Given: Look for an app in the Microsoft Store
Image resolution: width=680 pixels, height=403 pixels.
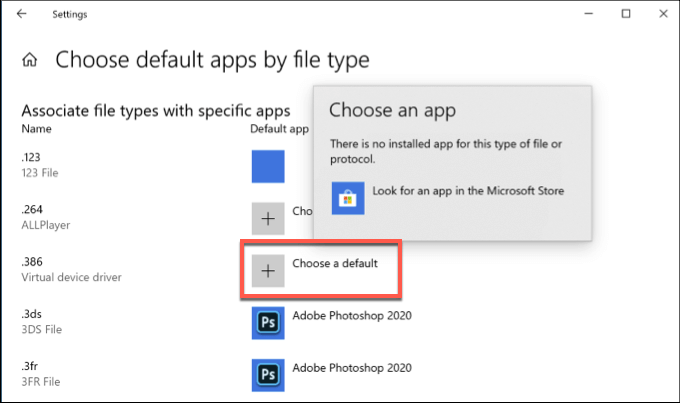Looking at the screenshot, I should (468, 190).
